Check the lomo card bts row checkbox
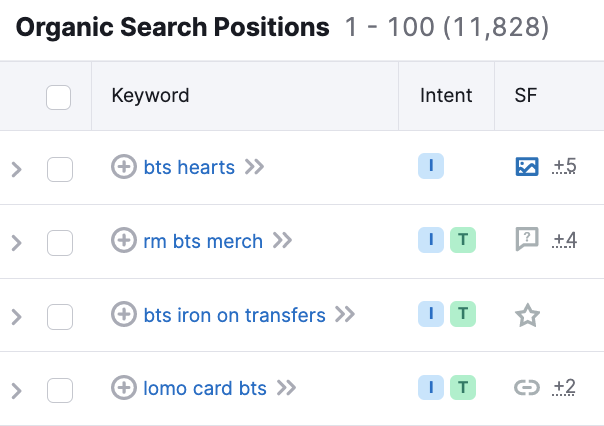604x426 pixels. coord(60,389)
